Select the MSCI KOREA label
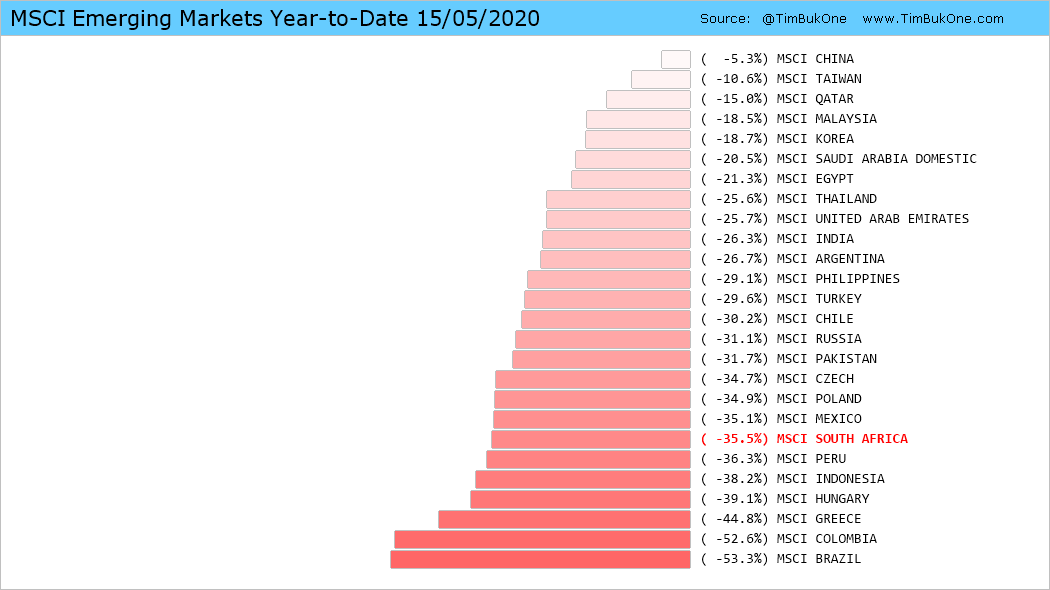 (815, 139)
